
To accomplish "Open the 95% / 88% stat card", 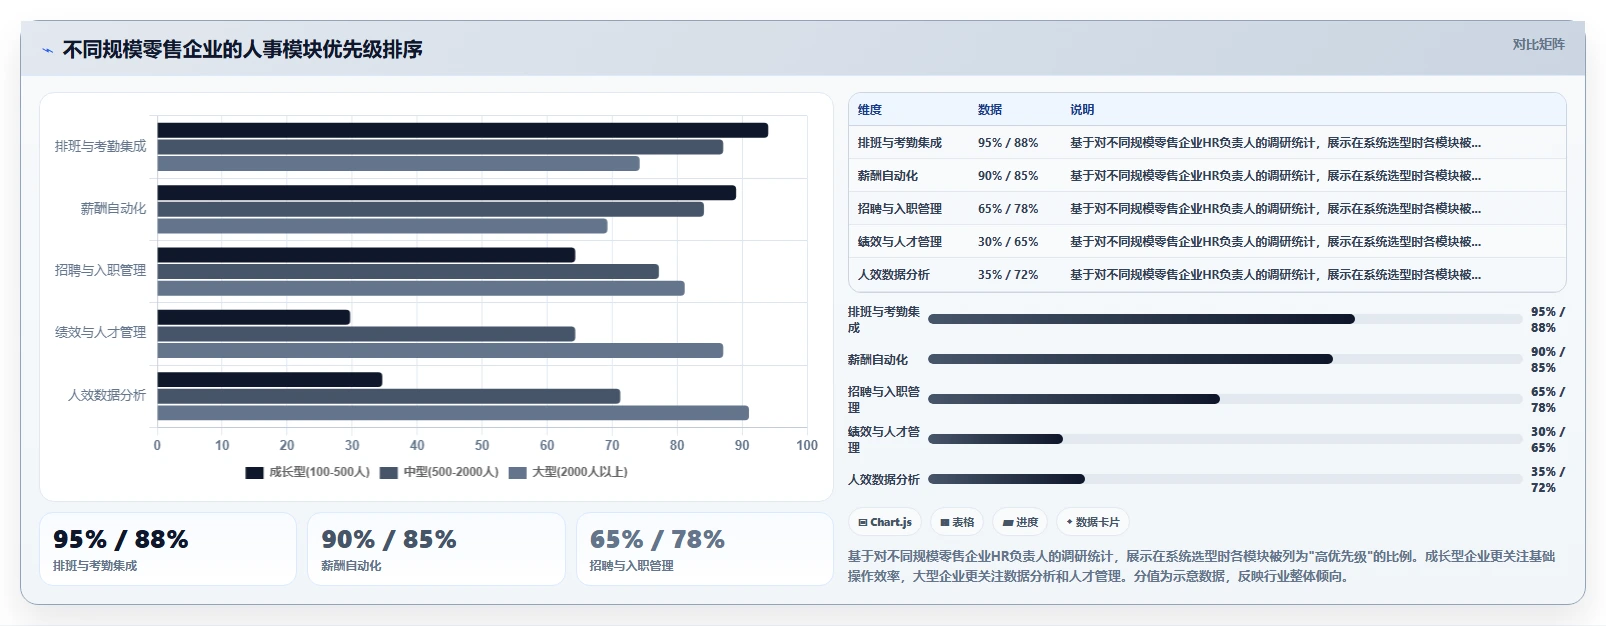I will point(168,549).
